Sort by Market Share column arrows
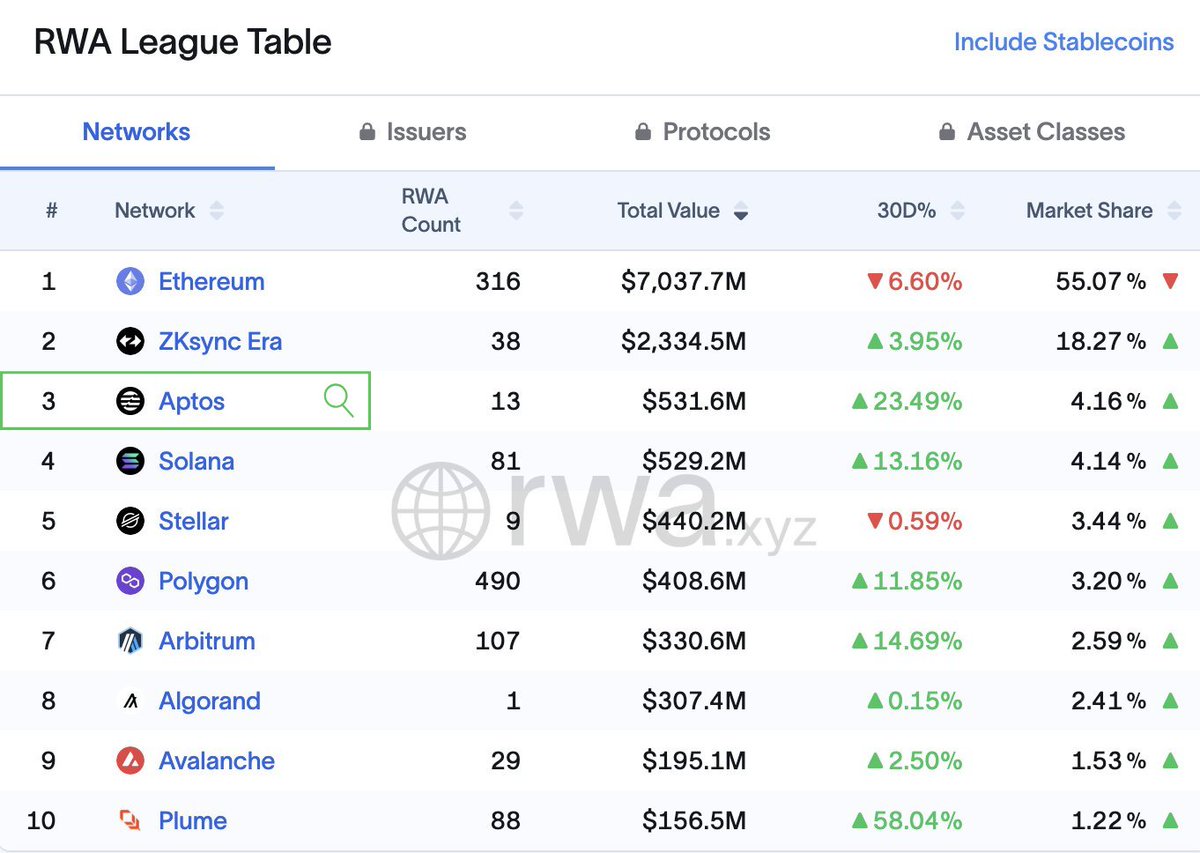 (1172, 211)
